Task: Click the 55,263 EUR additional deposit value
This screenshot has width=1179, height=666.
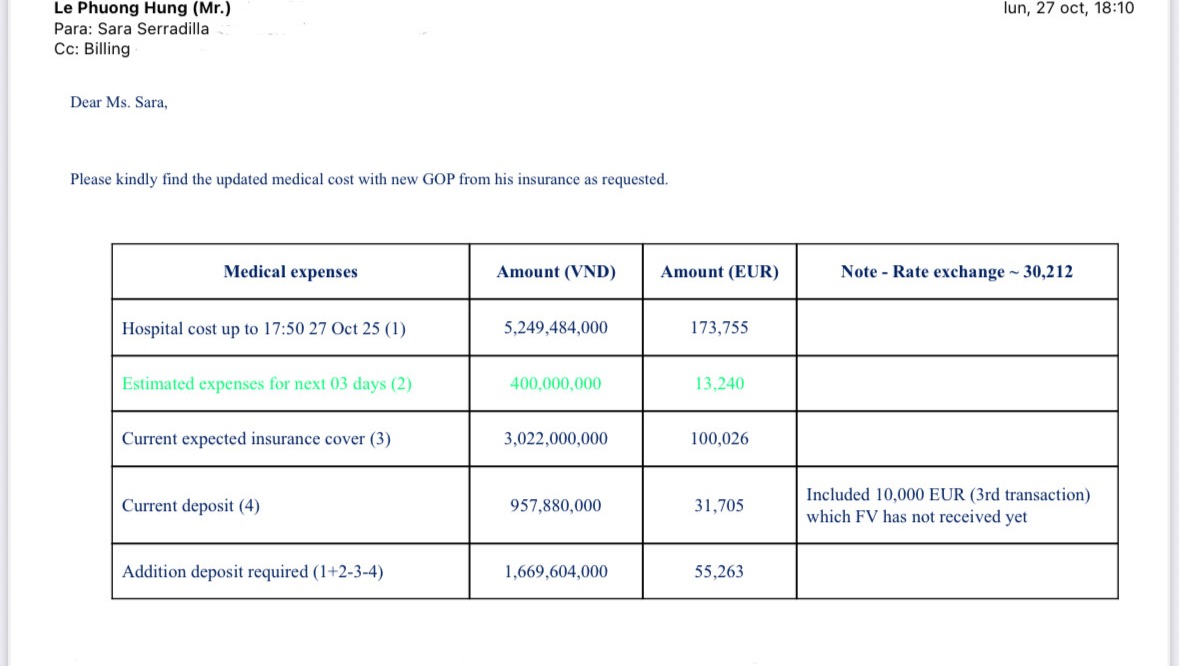Action: [x=719, y=572]
